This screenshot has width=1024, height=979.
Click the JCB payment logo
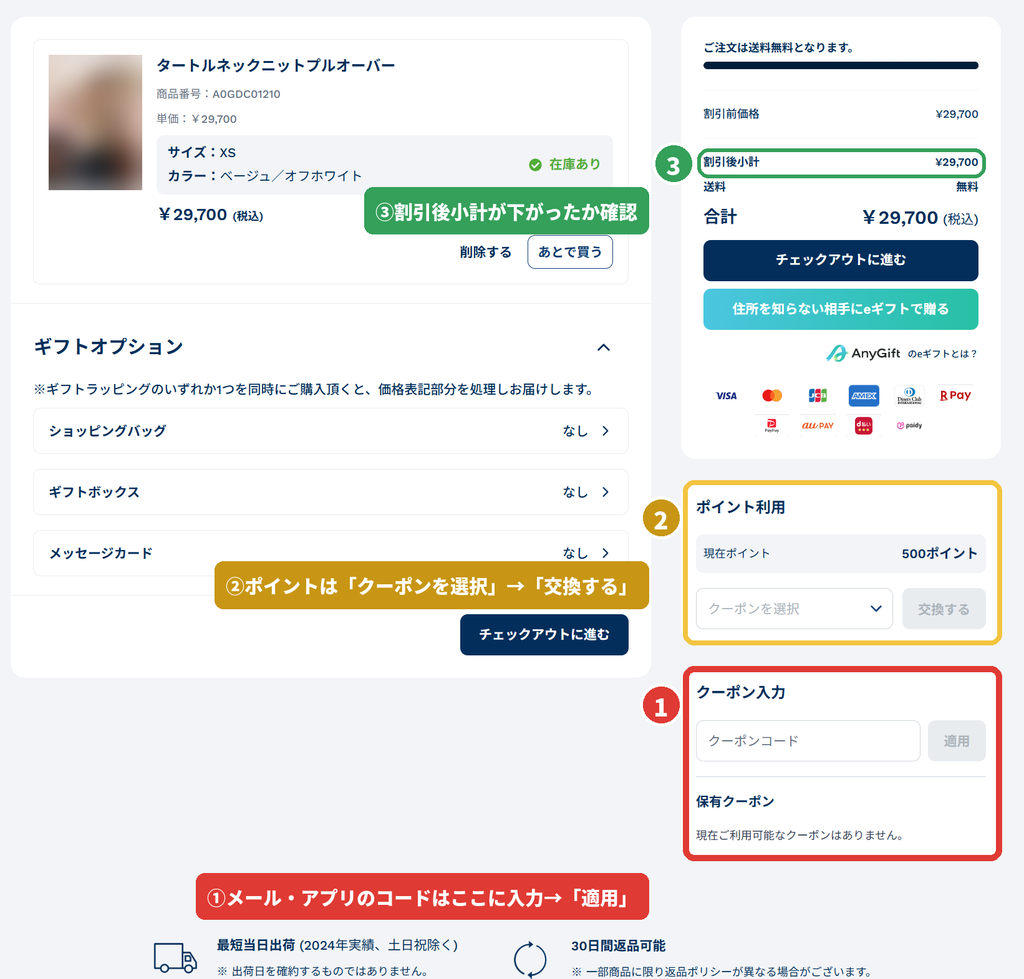pos(818,396)
